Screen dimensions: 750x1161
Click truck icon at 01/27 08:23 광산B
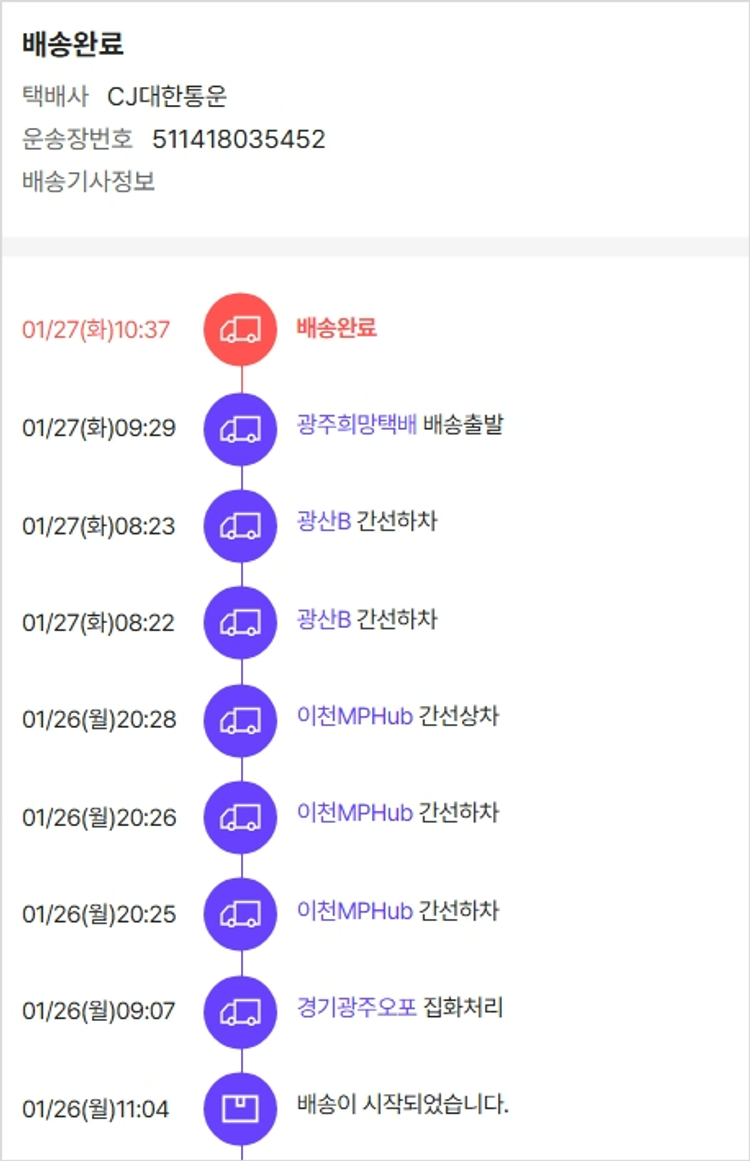coord(241,525)
